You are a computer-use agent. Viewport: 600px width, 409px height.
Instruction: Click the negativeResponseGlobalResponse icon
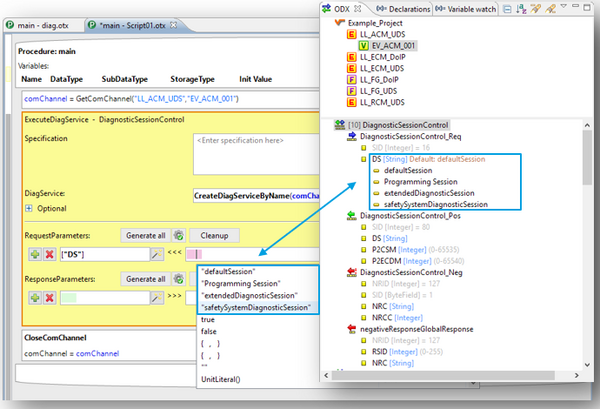click(x=352, y=329)
